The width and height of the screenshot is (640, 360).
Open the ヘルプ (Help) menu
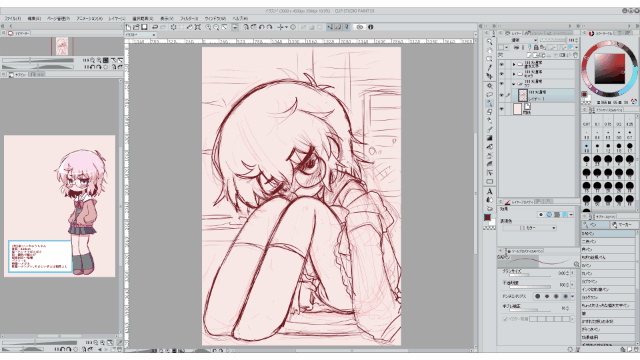coord(240,18)
